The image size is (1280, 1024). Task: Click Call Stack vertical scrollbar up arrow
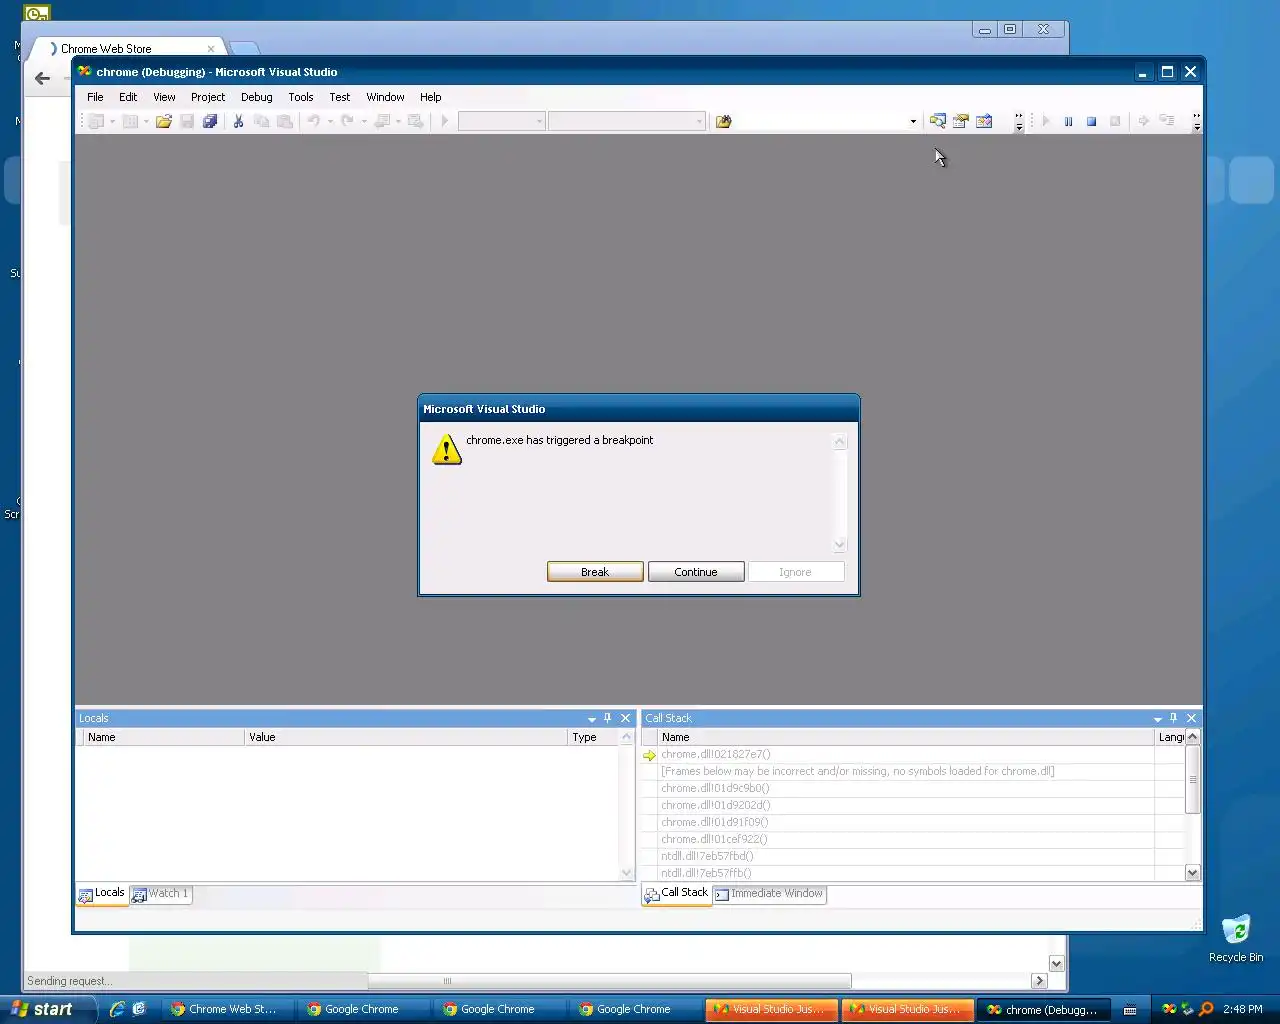[1192, 737]
